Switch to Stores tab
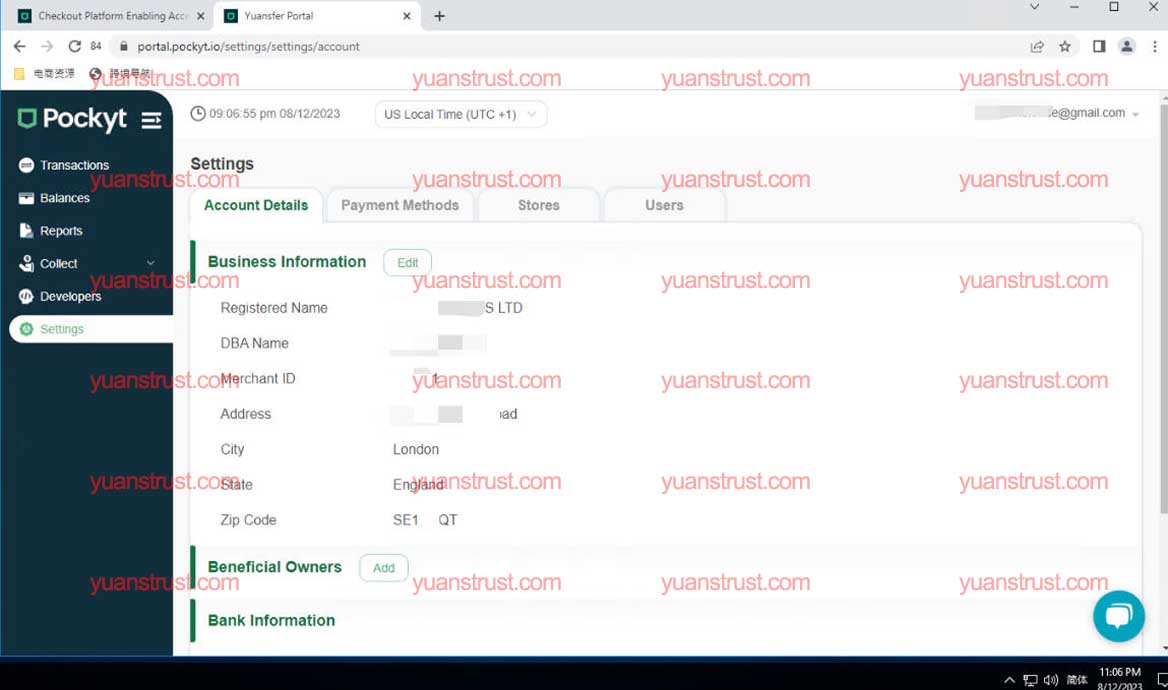This screenshot has height=690, width=1168. click(x=539, y=206)
